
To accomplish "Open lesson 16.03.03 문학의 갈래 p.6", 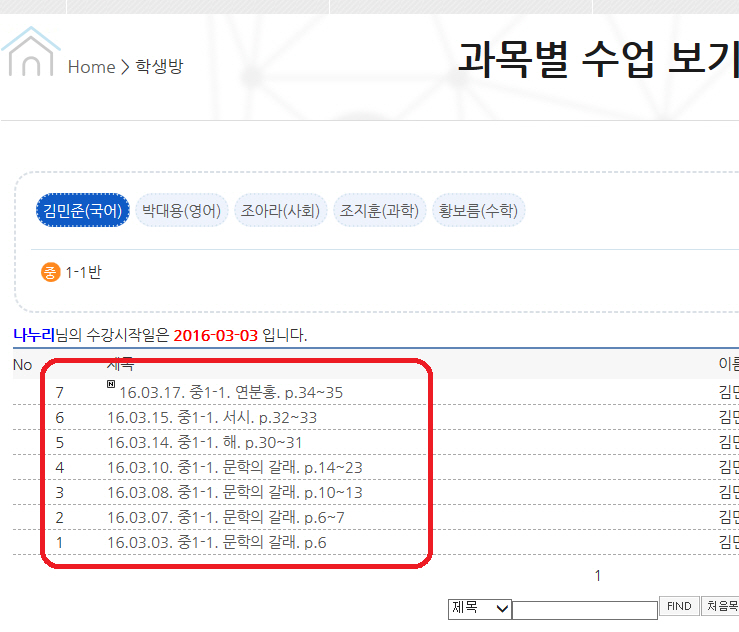I will [x=217, y=542].
